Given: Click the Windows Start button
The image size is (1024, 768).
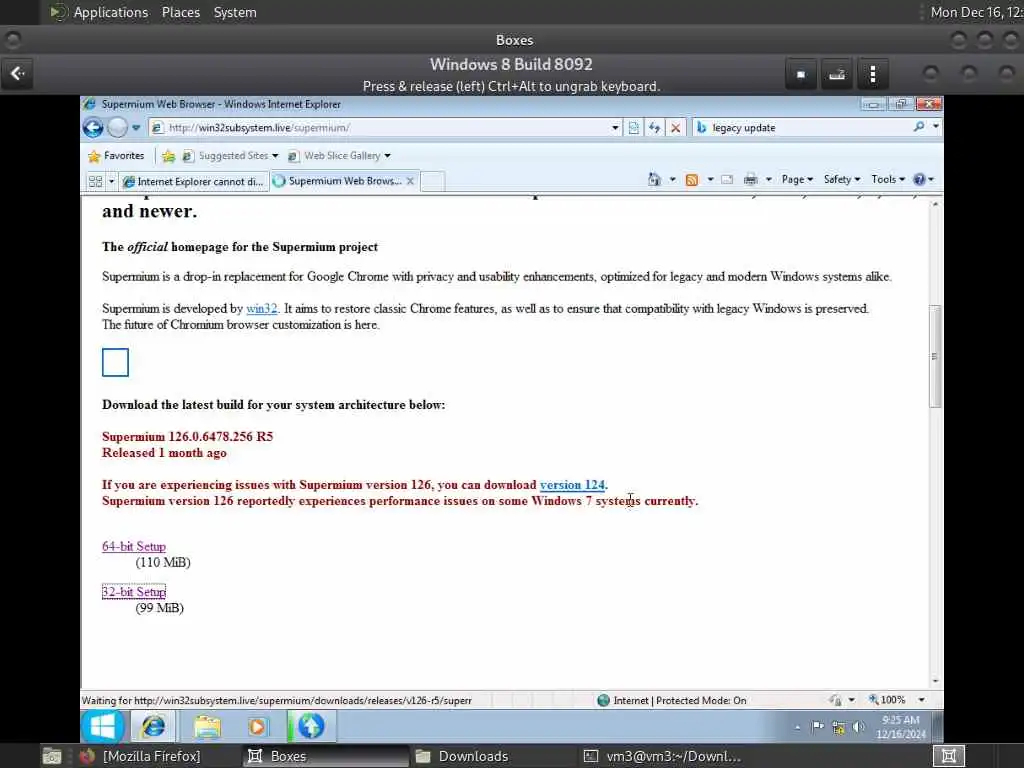Looking at the screenshot, I should 103,726.
